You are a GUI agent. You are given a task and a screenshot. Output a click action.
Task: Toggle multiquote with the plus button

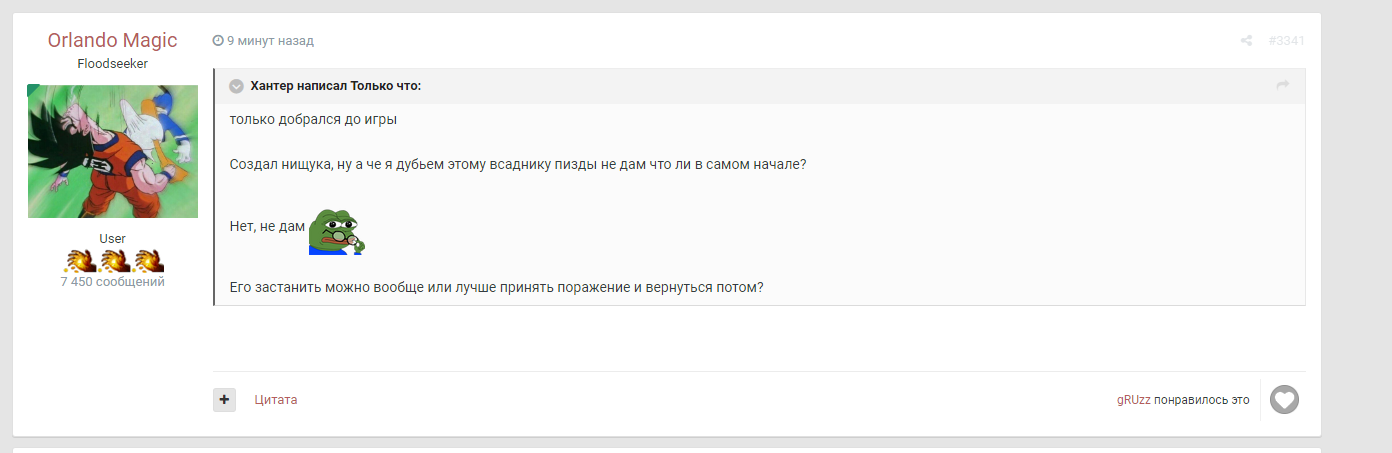point(224,400)
